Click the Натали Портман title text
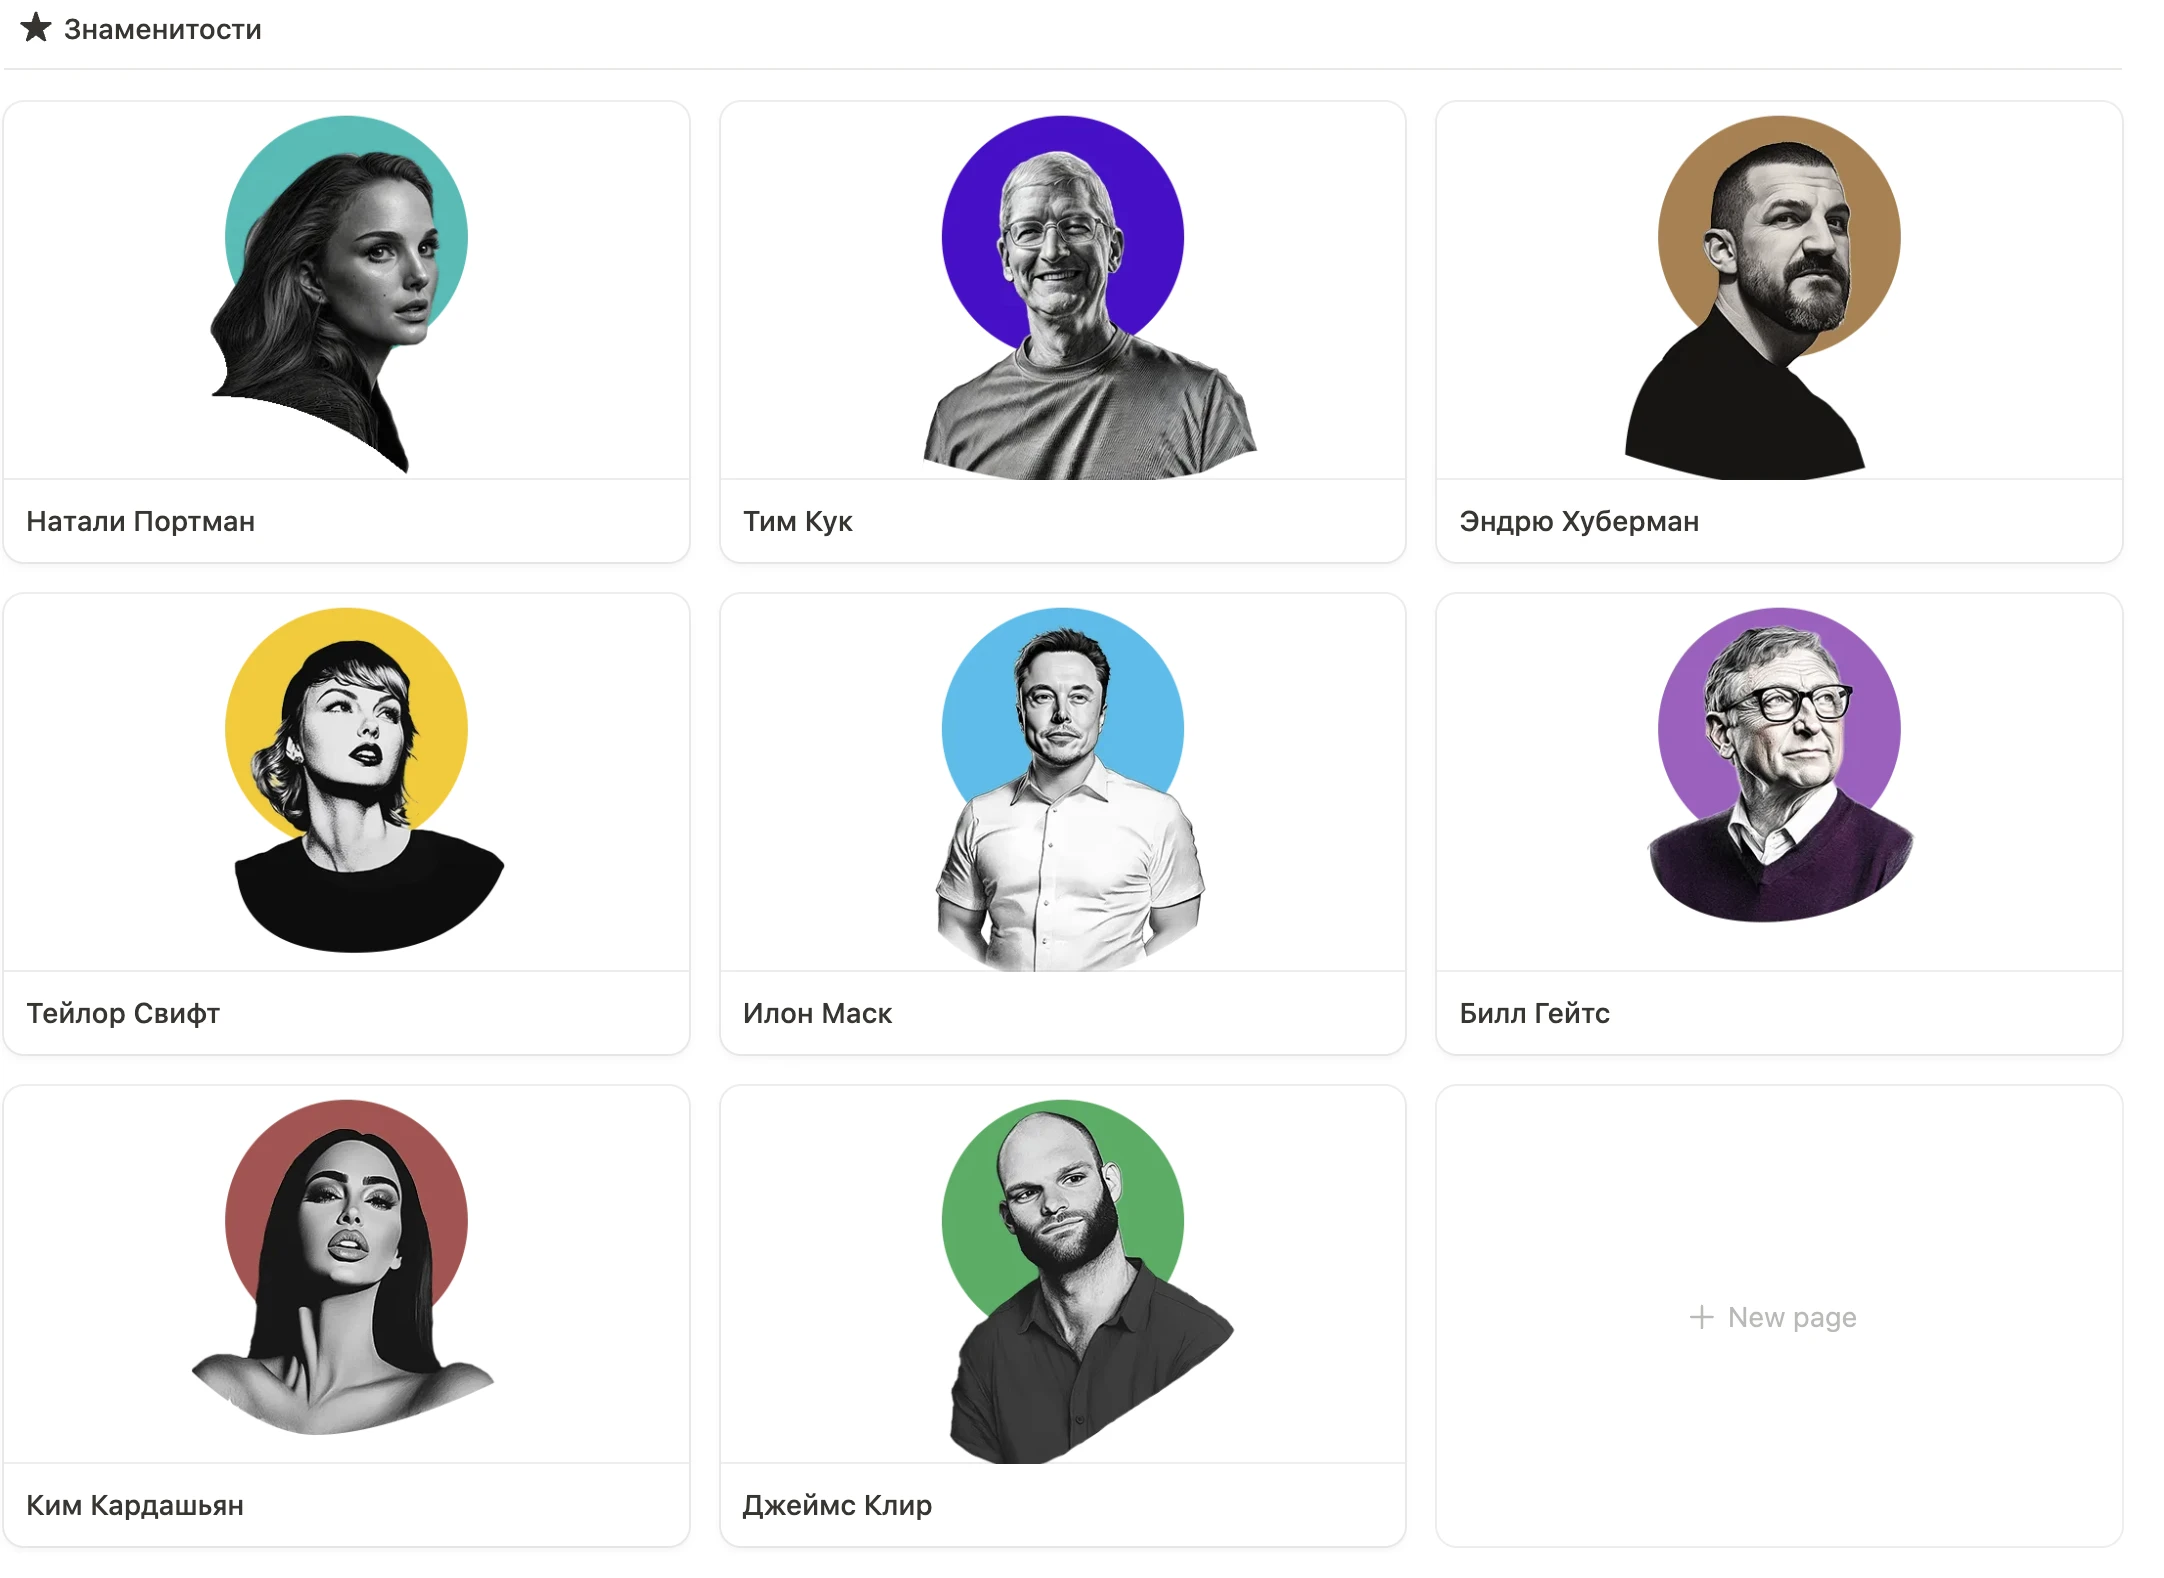Screen dimensions: 2164x1578 point(141,521)
